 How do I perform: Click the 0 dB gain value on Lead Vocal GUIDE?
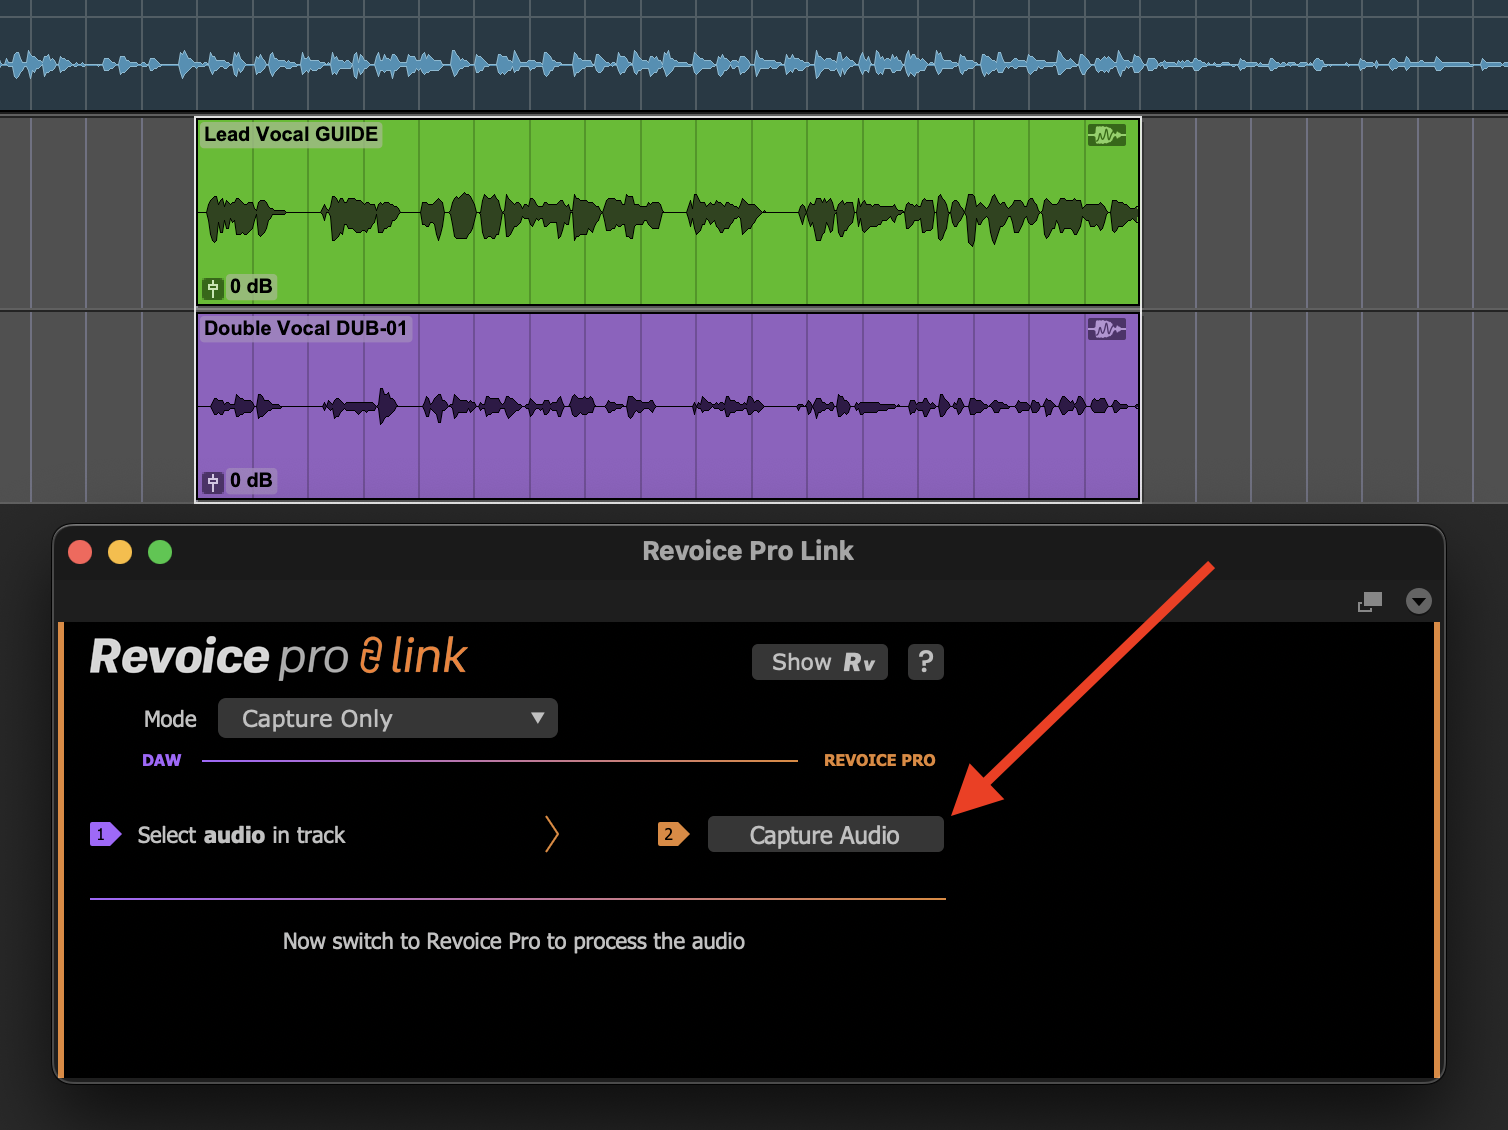251,287
